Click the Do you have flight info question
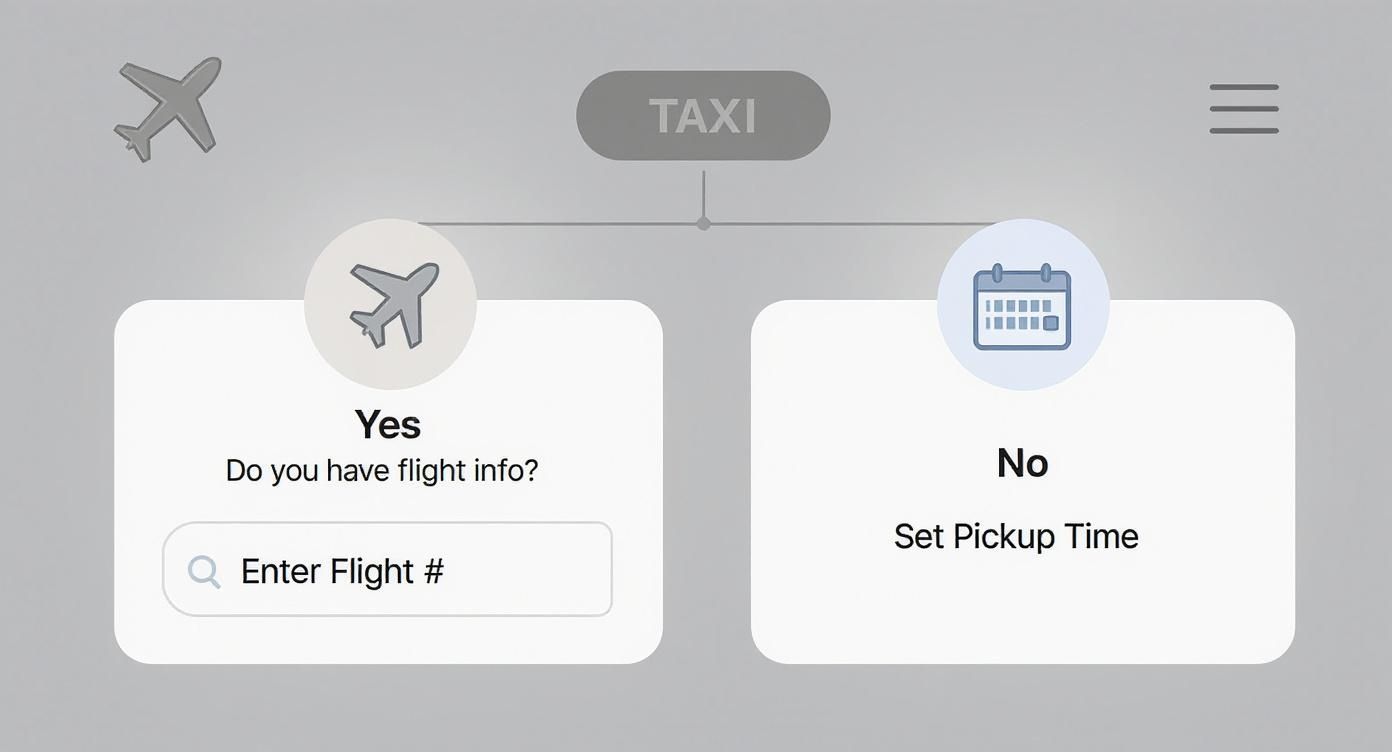Screen dimensions: 1392x752 pyautogui.click(x=381, y=470)
